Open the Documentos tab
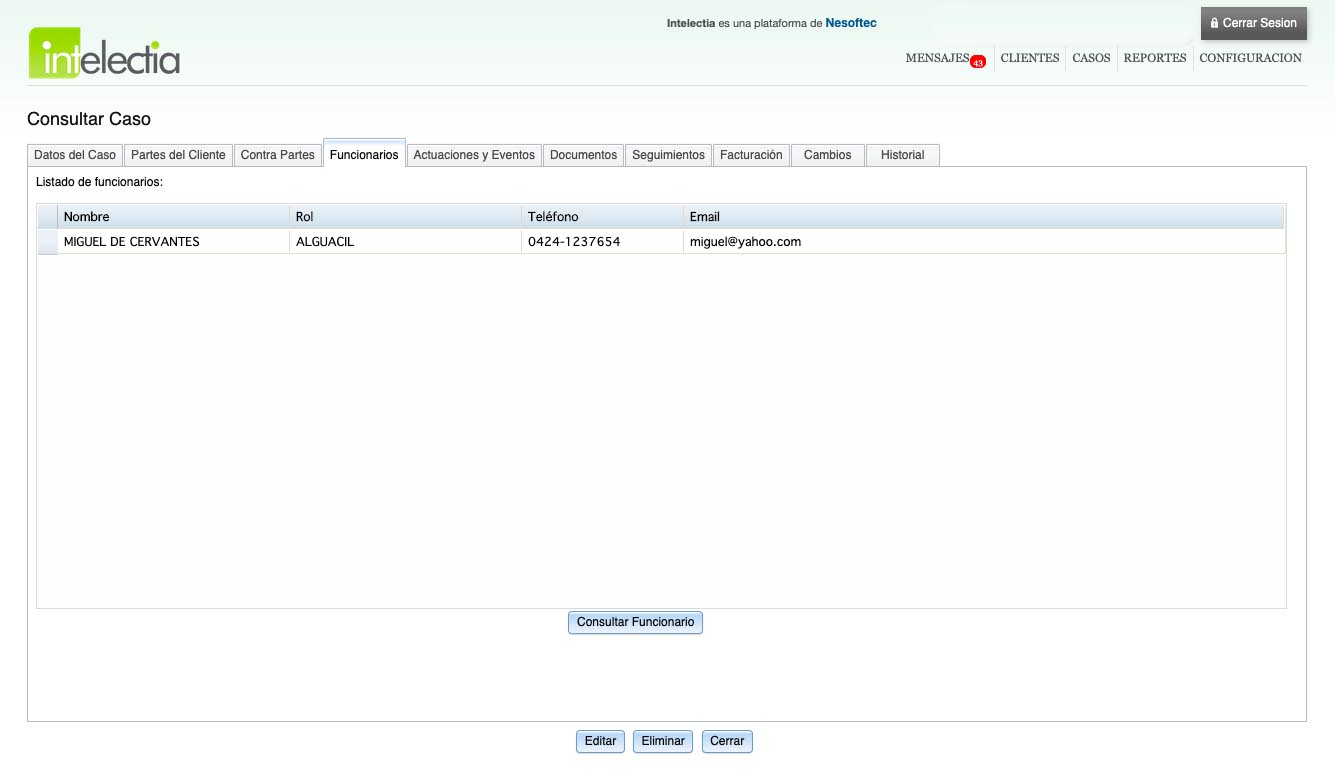1335x779 pixels. (583, 155)
